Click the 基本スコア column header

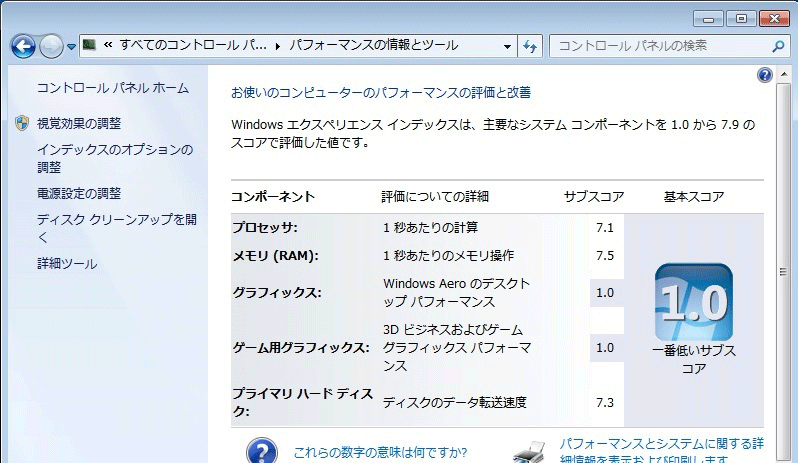click(694, 197)
